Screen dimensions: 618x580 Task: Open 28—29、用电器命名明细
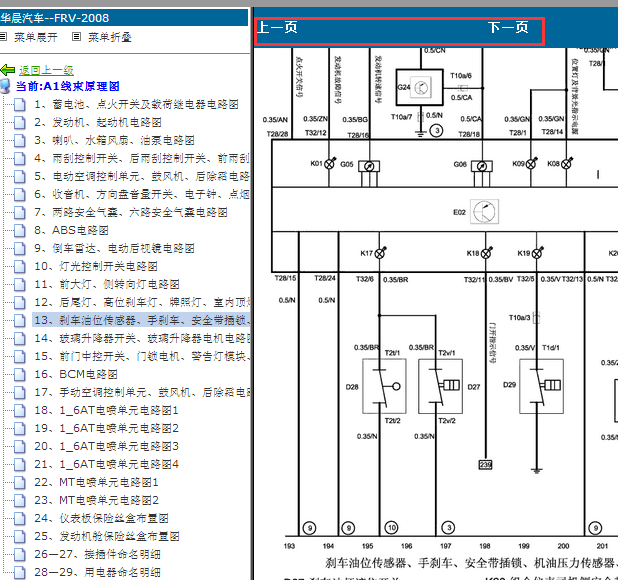(97, 573)
